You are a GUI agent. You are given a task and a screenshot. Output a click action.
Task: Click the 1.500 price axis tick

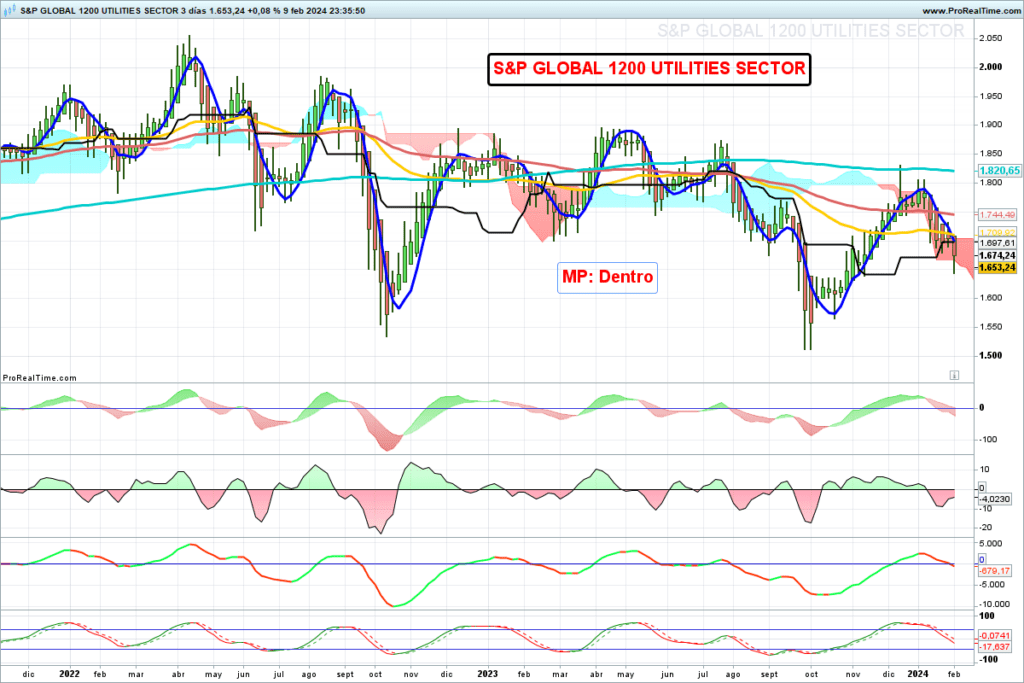pos(991,356)
